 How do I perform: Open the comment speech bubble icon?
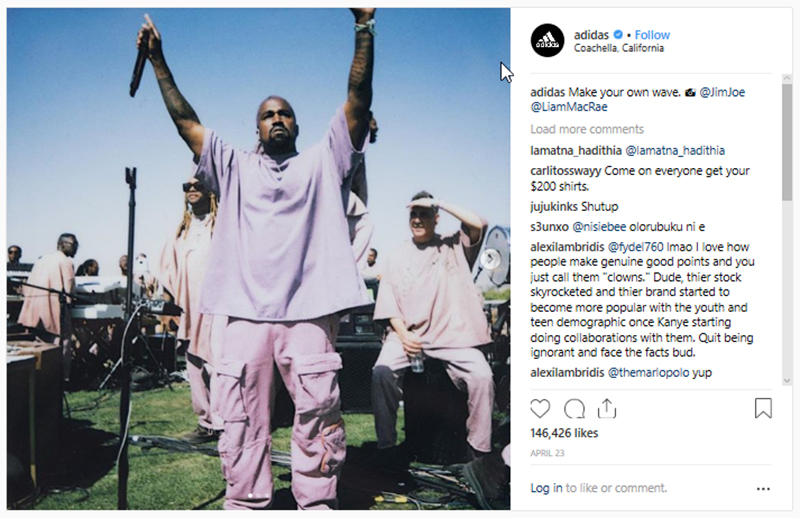click(574, 409)
